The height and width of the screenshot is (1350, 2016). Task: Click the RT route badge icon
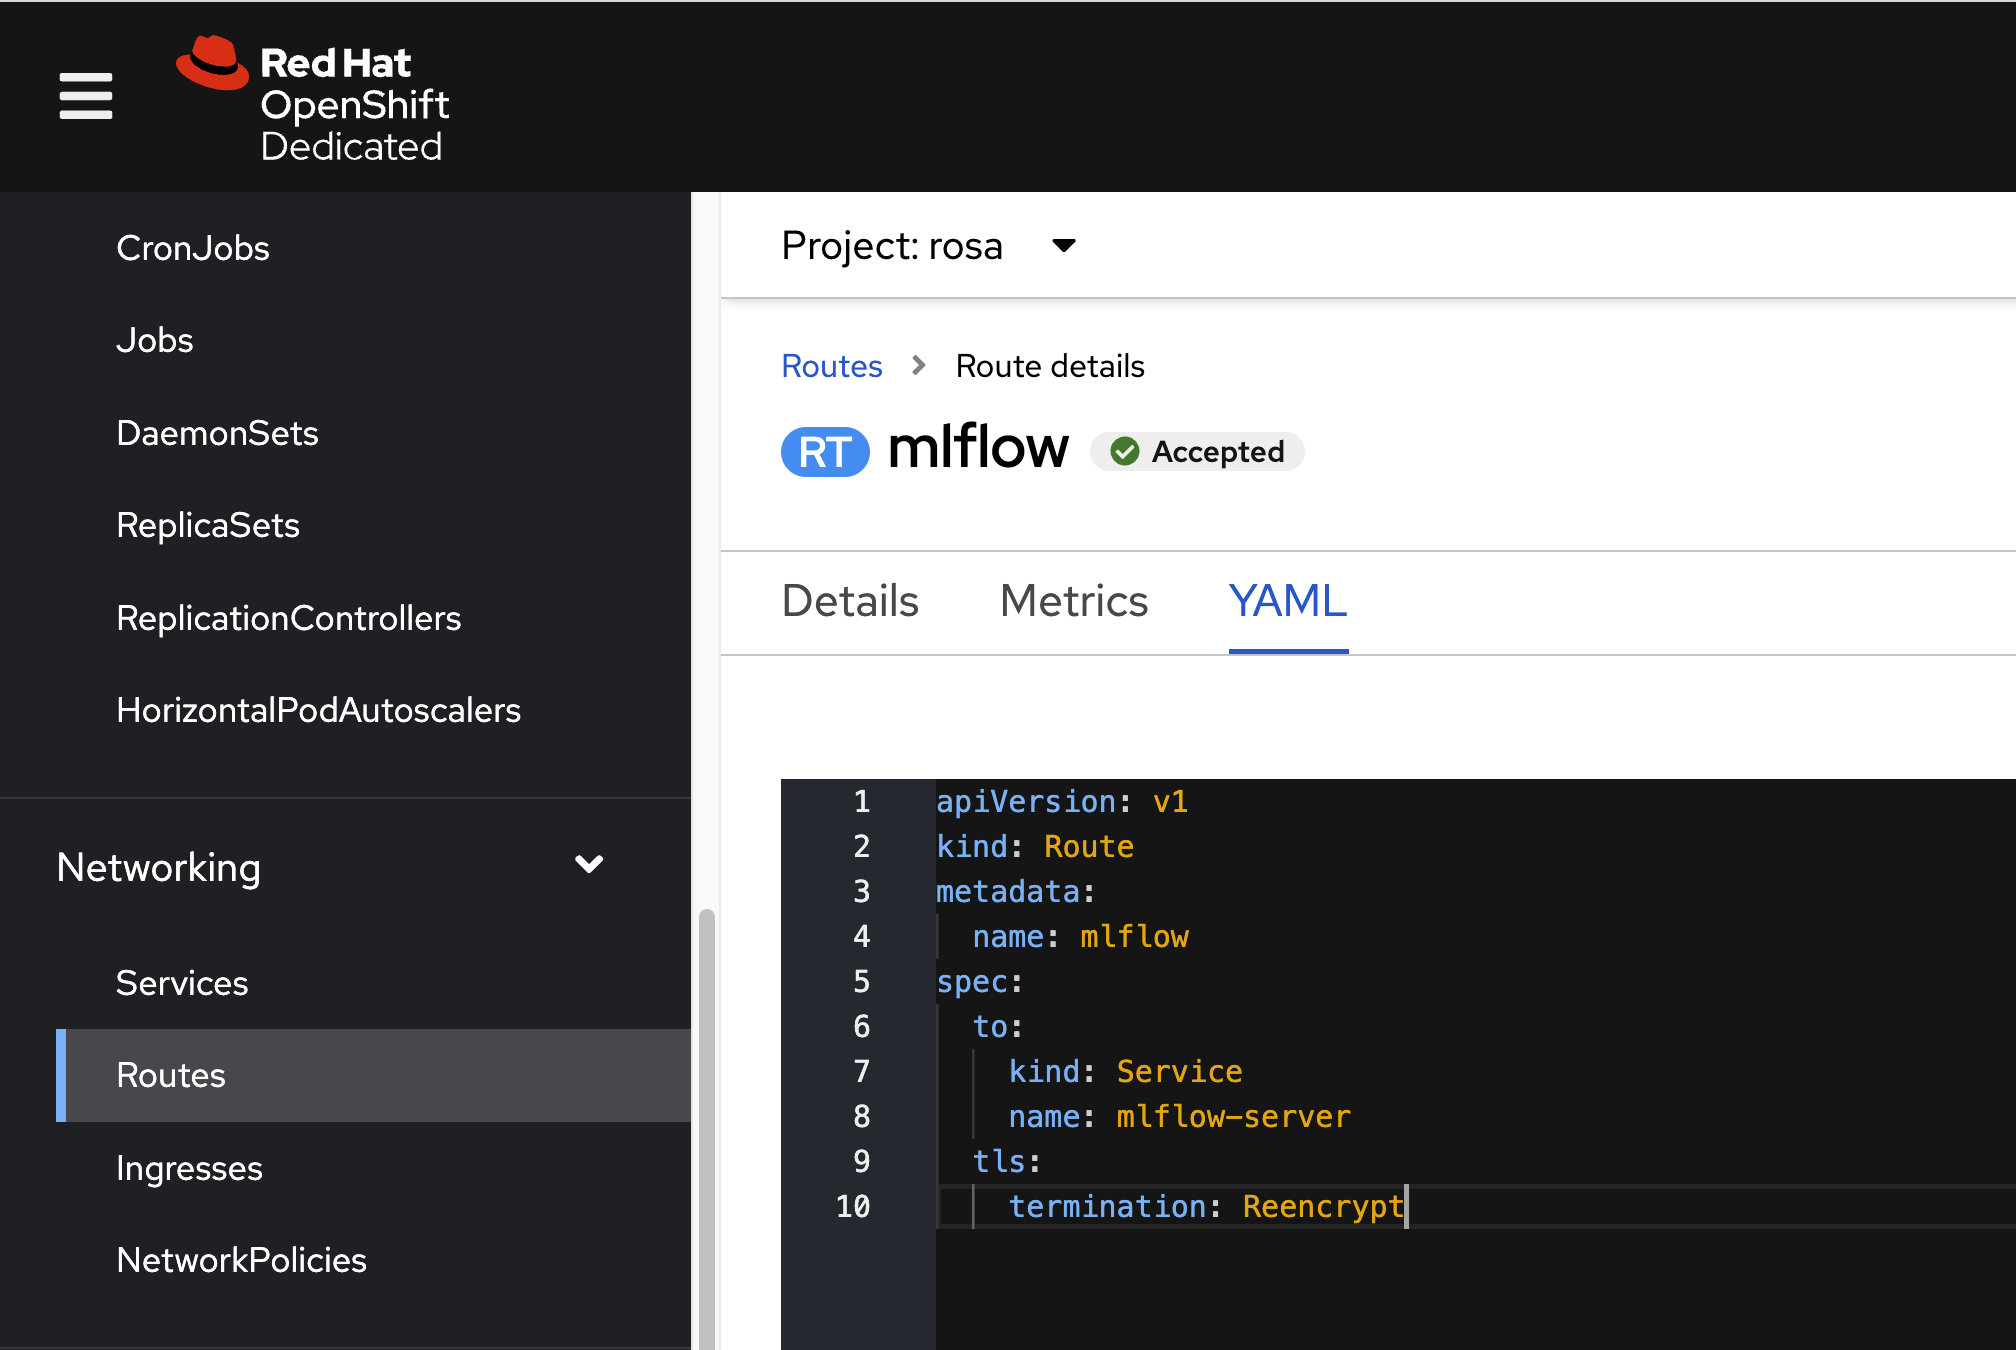tap(825, 452)
